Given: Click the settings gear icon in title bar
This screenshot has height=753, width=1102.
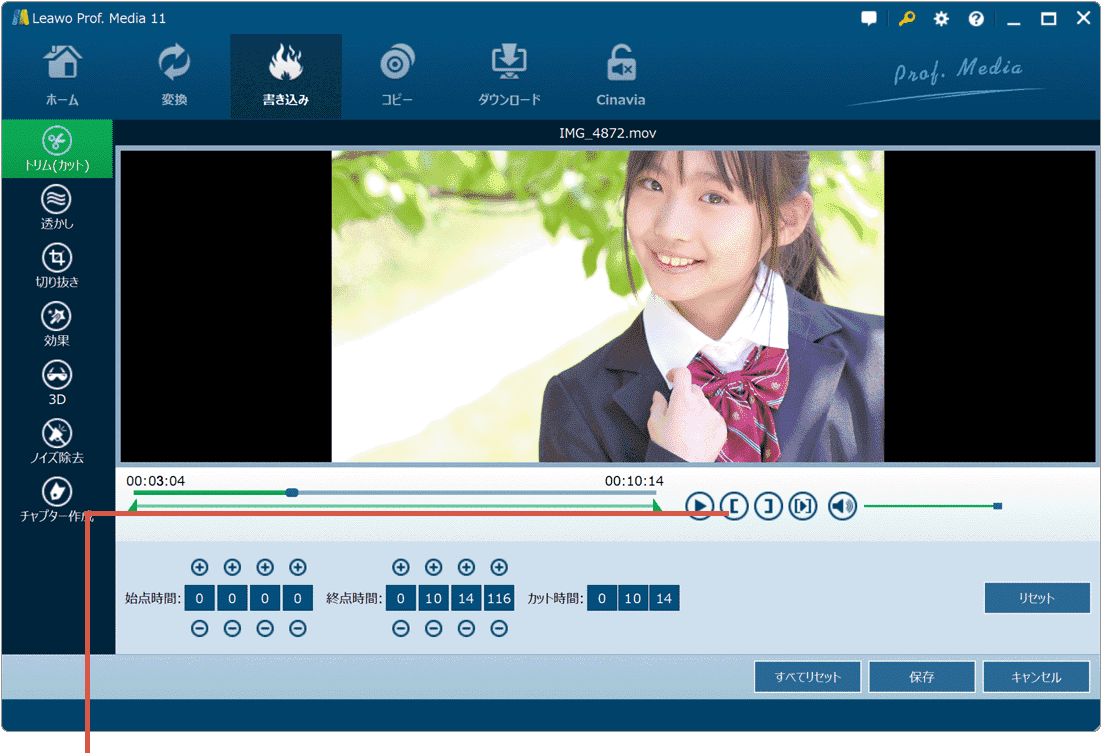Looking at the screenshot, I should tap(941, 19).
